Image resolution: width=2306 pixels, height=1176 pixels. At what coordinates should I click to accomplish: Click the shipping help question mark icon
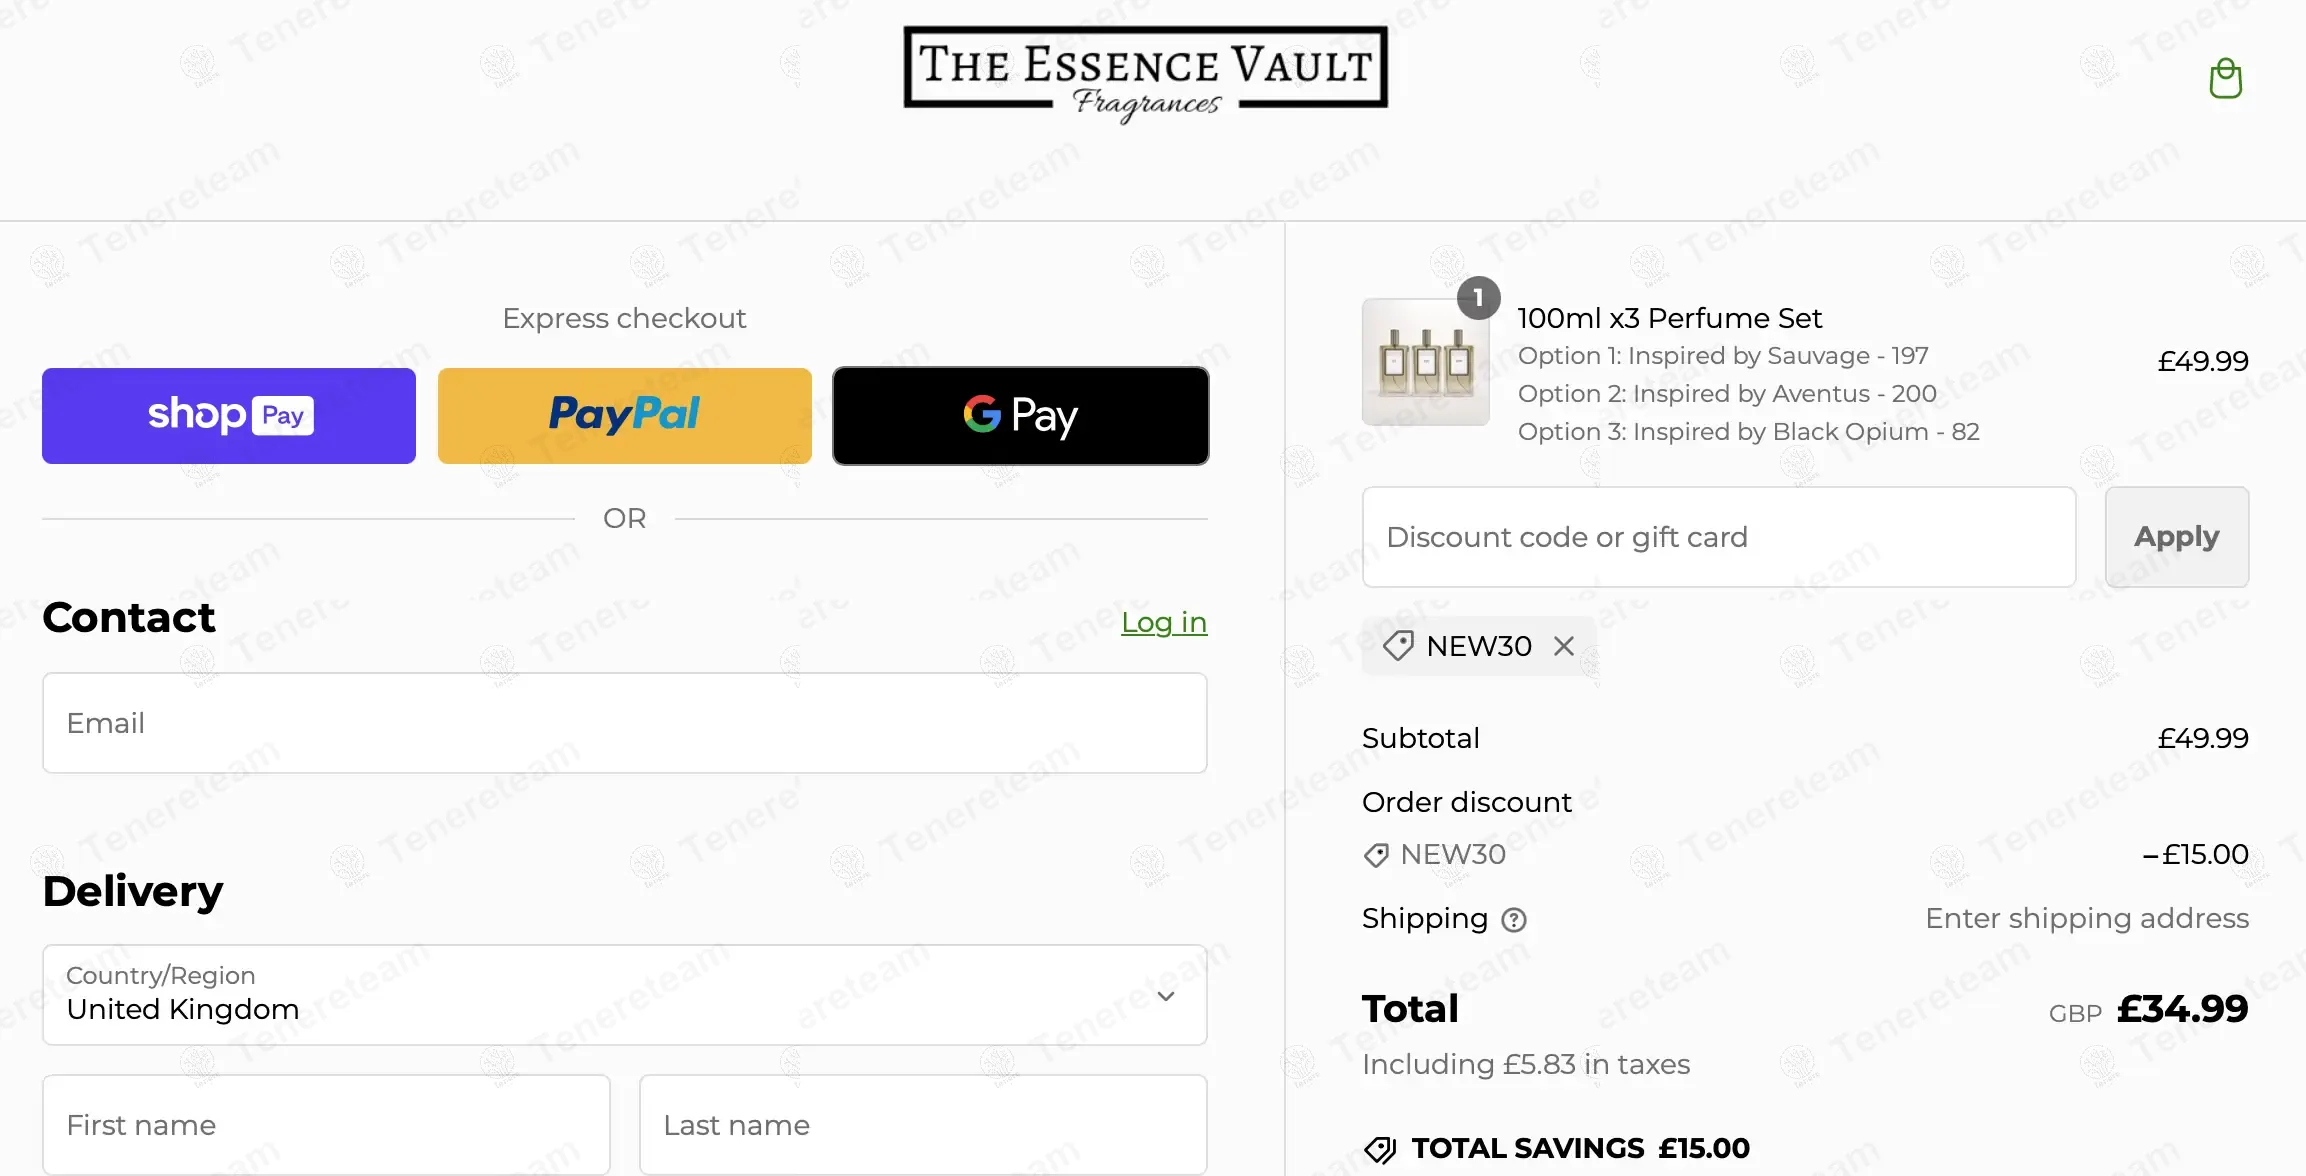(1514, 919)
